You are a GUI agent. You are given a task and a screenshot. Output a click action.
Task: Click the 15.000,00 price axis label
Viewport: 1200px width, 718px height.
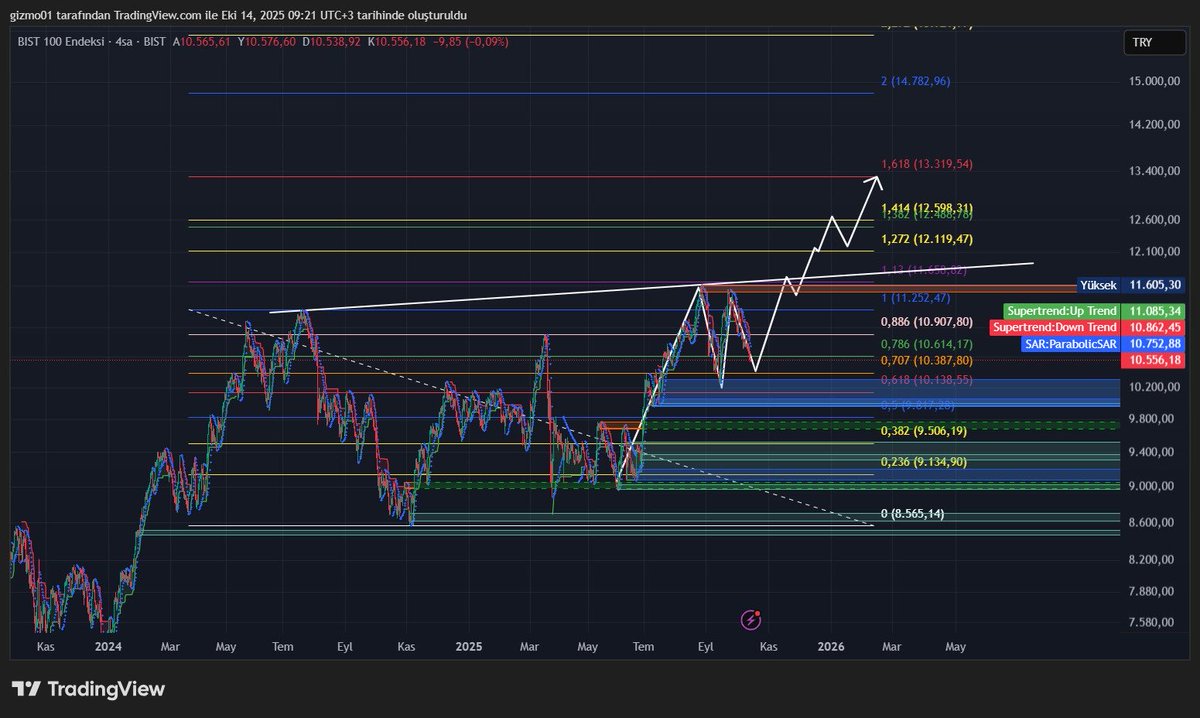(1154, 82)
